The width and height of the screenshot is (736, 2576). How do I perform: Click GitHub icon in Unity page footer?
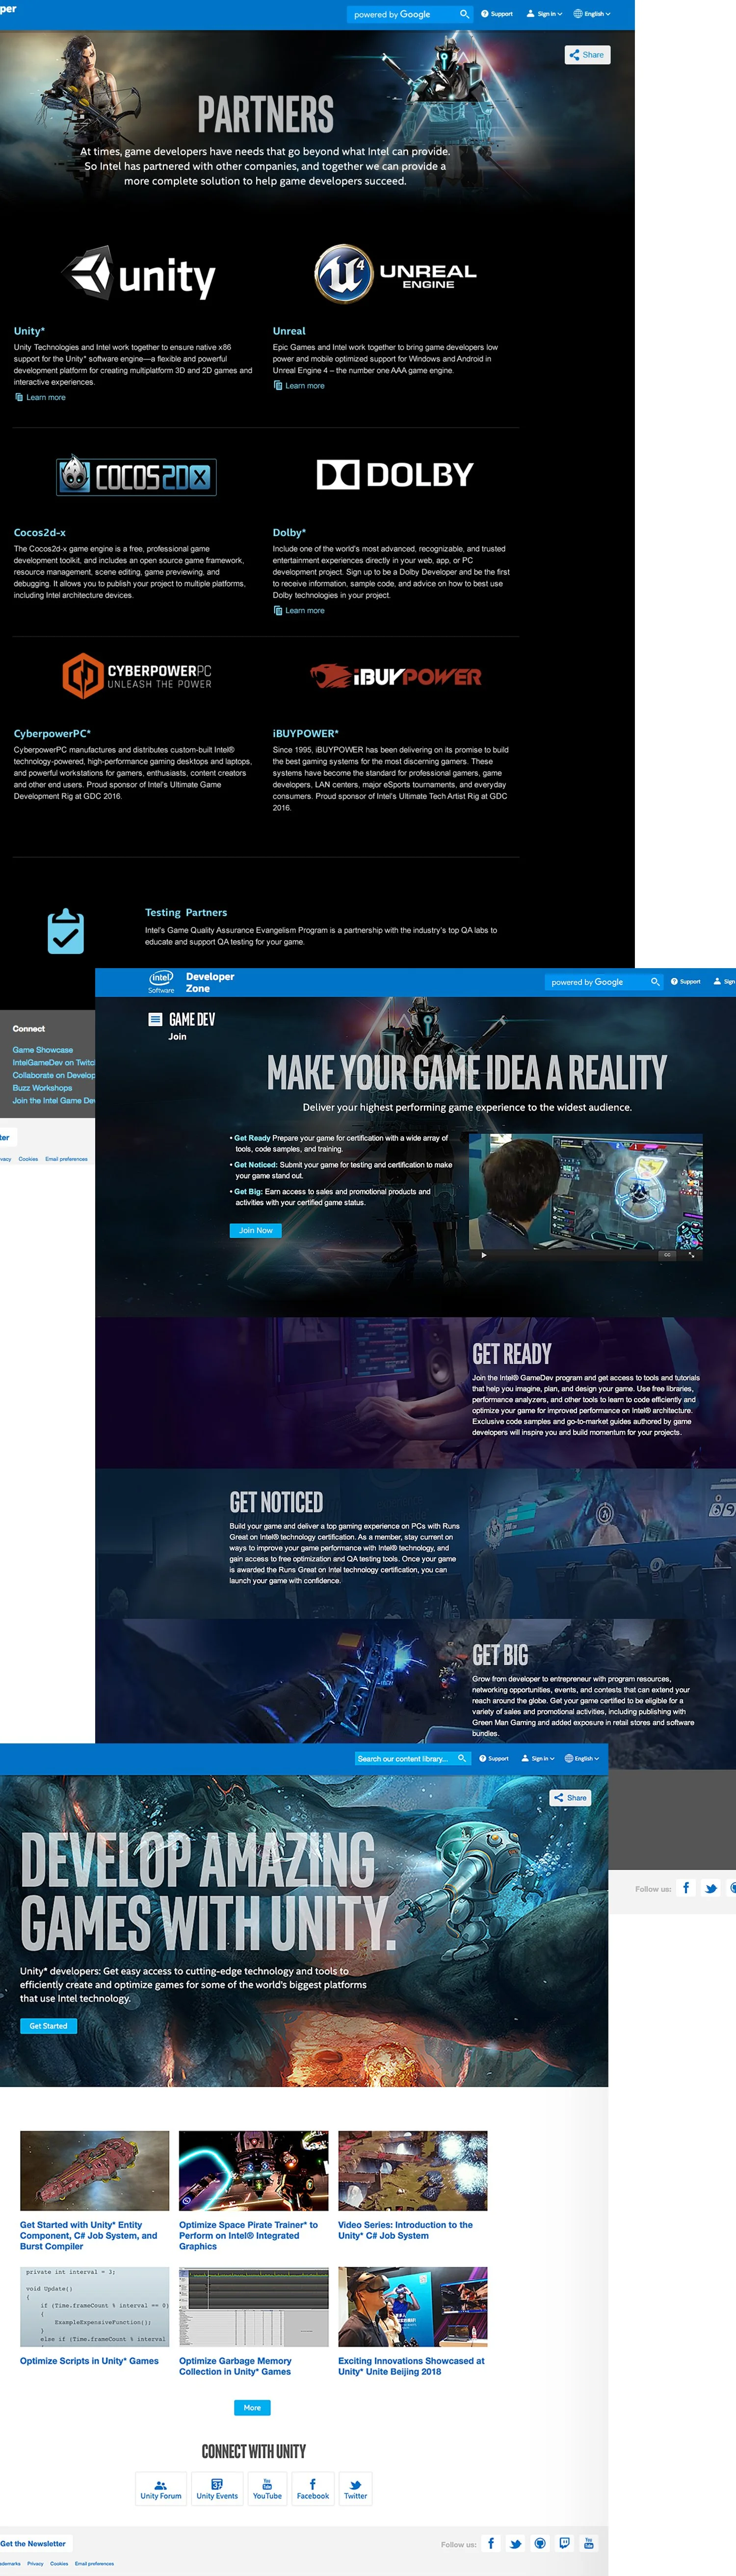(540, 2543)
